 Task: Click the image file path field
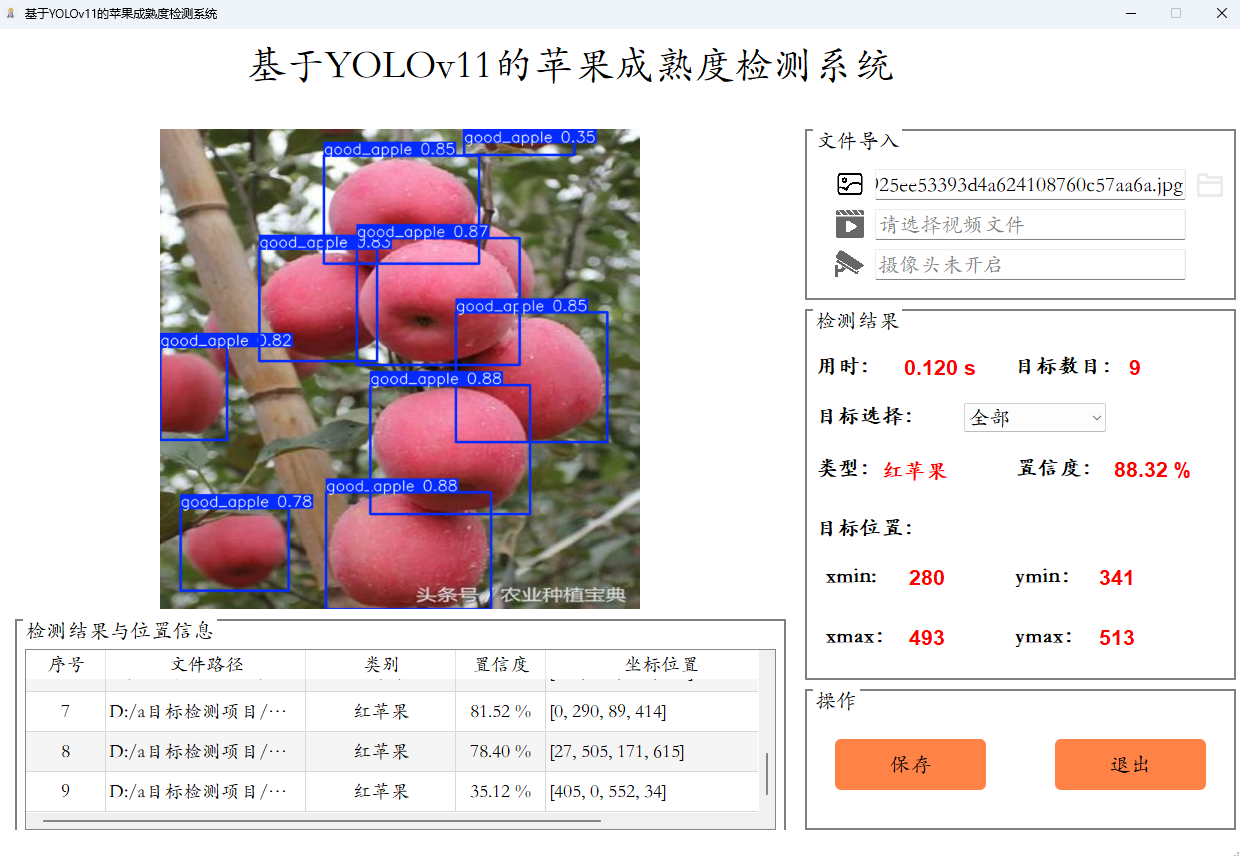[x=1029, y=185]
